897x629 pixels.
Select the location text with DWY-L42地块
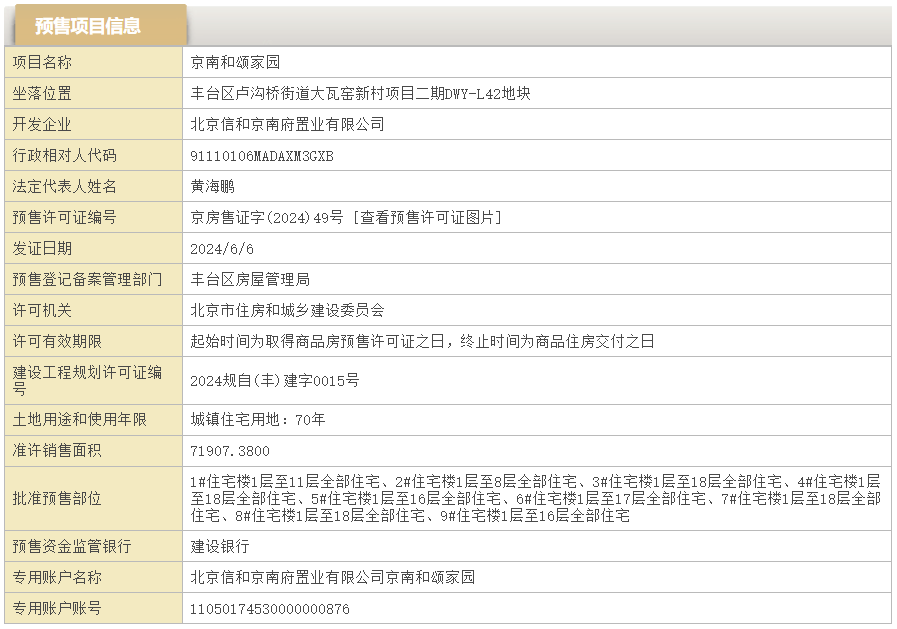(360, 93)
